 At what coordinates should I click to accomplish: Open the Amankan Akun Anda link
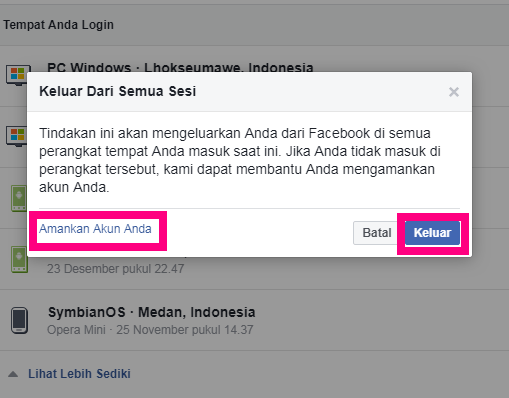95,229
